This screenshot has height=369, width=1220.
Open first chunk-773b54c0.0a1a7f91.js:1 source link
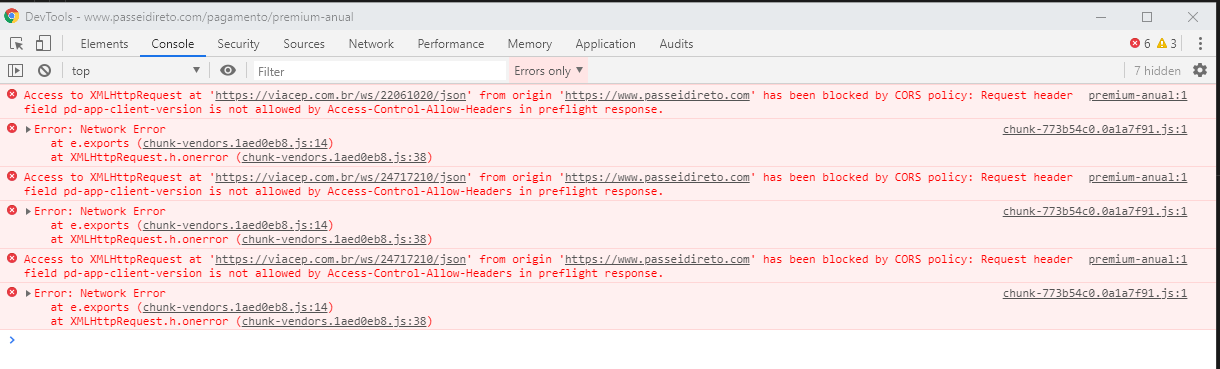click(x=1095, y=129)
